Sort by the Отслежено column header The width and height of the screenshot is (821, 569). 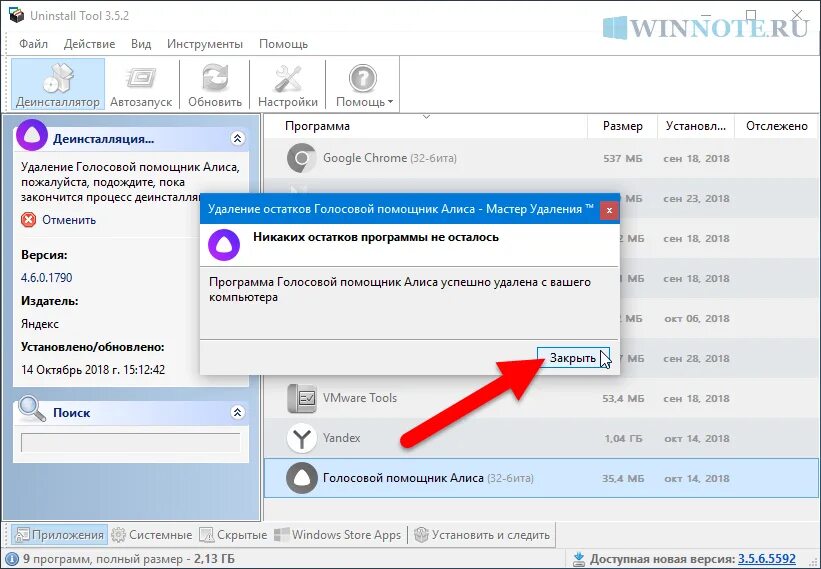[x=777, y=126]
